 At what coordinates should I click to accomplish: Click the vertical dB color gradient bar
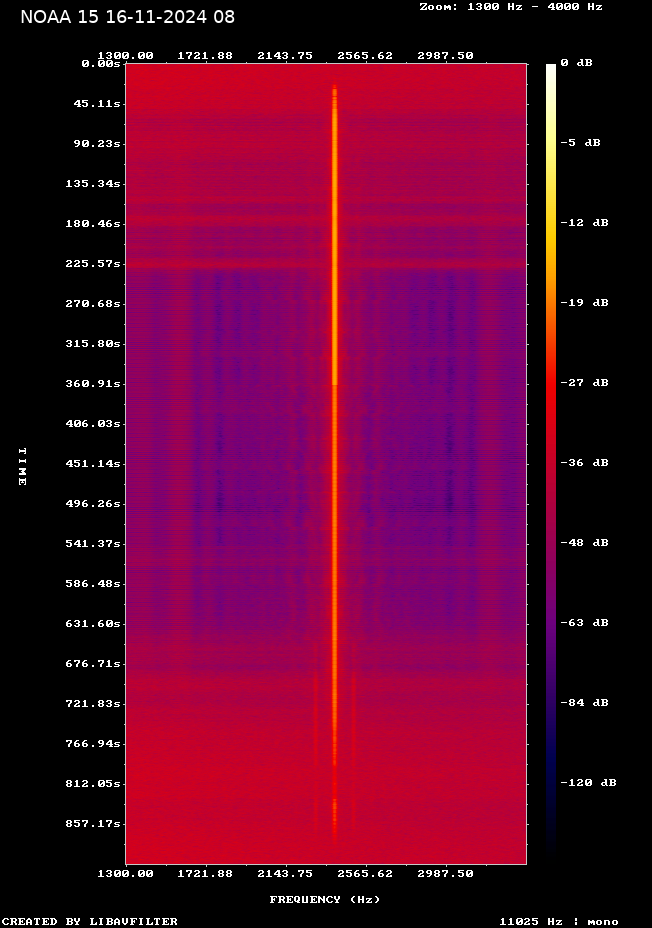[x=551, y=460]
